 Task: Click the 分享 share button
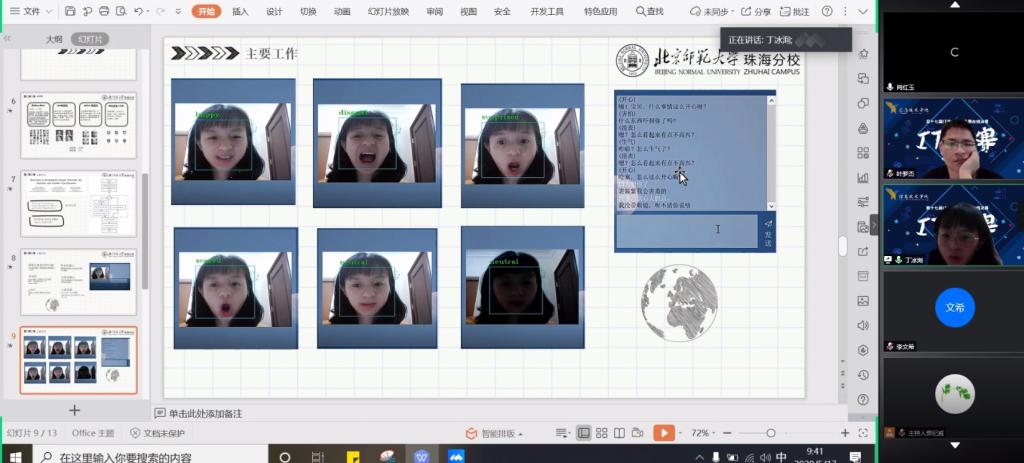point(756,12)
